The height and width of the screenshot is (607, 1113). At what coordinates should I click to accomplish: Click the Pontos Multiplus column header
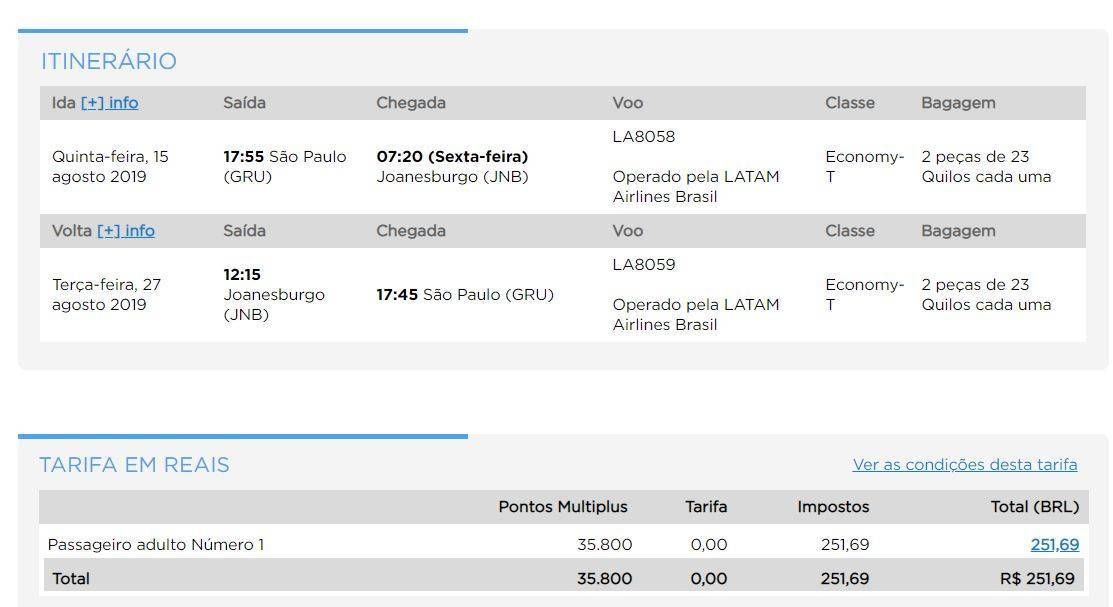coord(563,507)
